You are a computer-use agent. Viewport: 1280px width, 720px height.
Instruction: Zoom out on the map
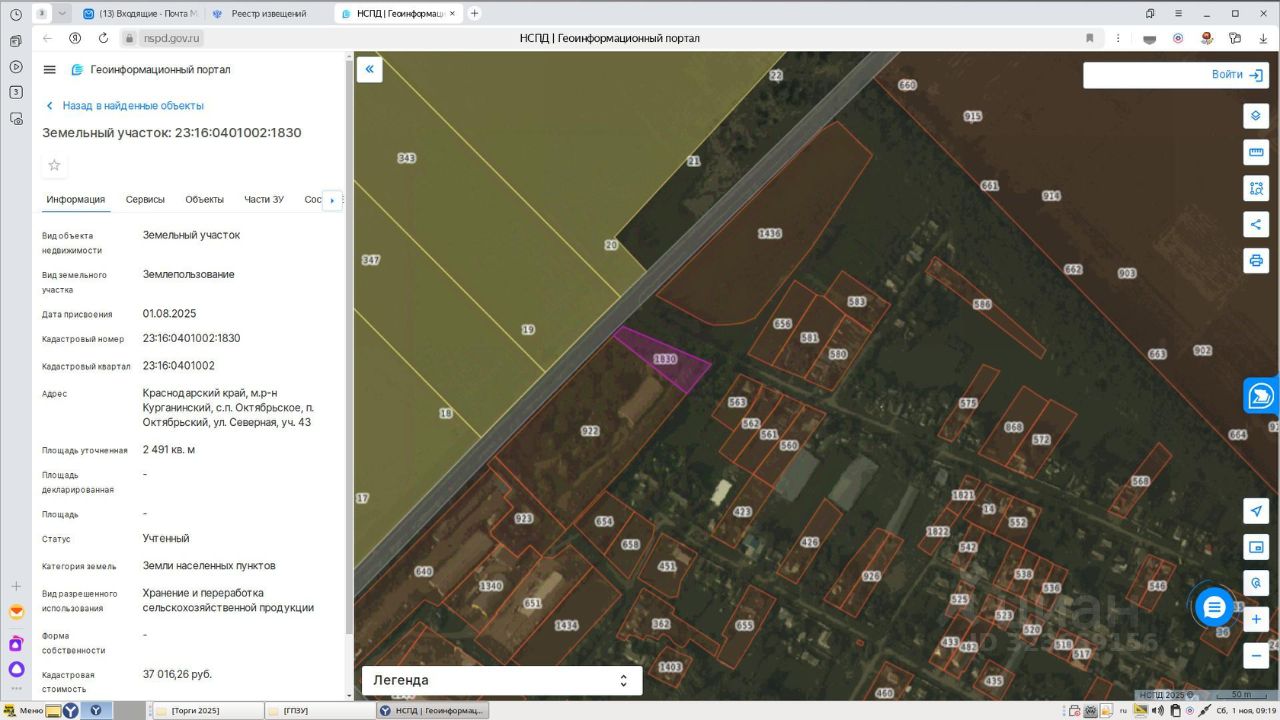coord(1256,656)
